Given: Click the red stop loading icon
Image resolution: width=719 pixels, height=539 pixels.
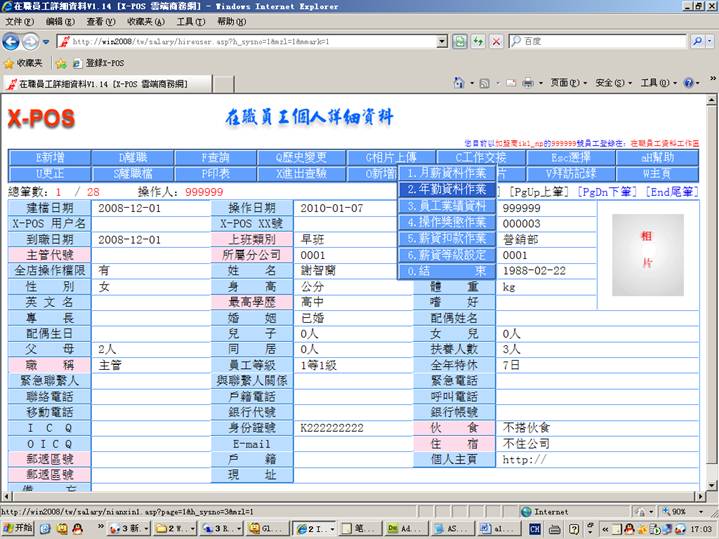Looking at the screenshot, I should tap(496, 41).
